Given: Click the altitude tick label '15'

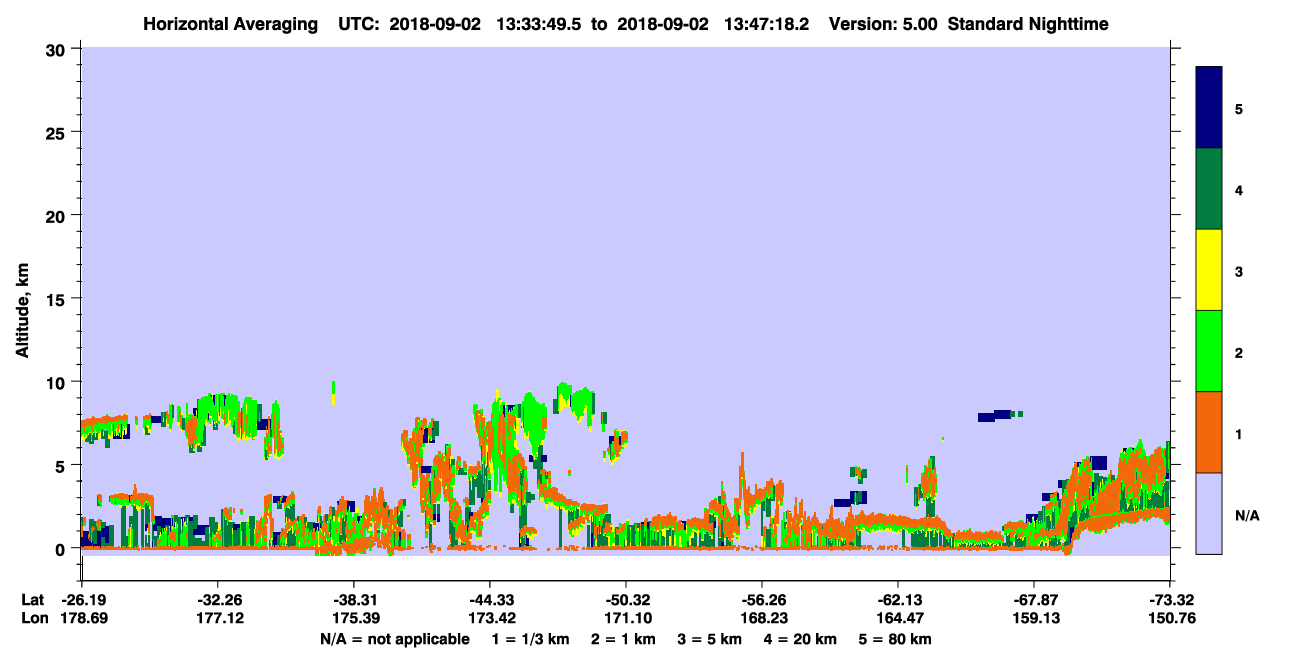Looking at the screenshot, I should tap(58, 299).
